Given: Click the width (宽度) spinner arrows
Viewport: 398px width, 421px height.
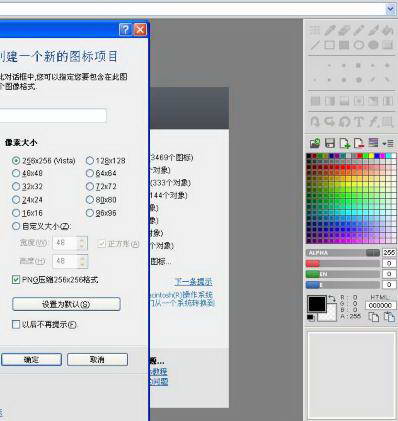Looking at the screenshot, I should coord(82,243).
